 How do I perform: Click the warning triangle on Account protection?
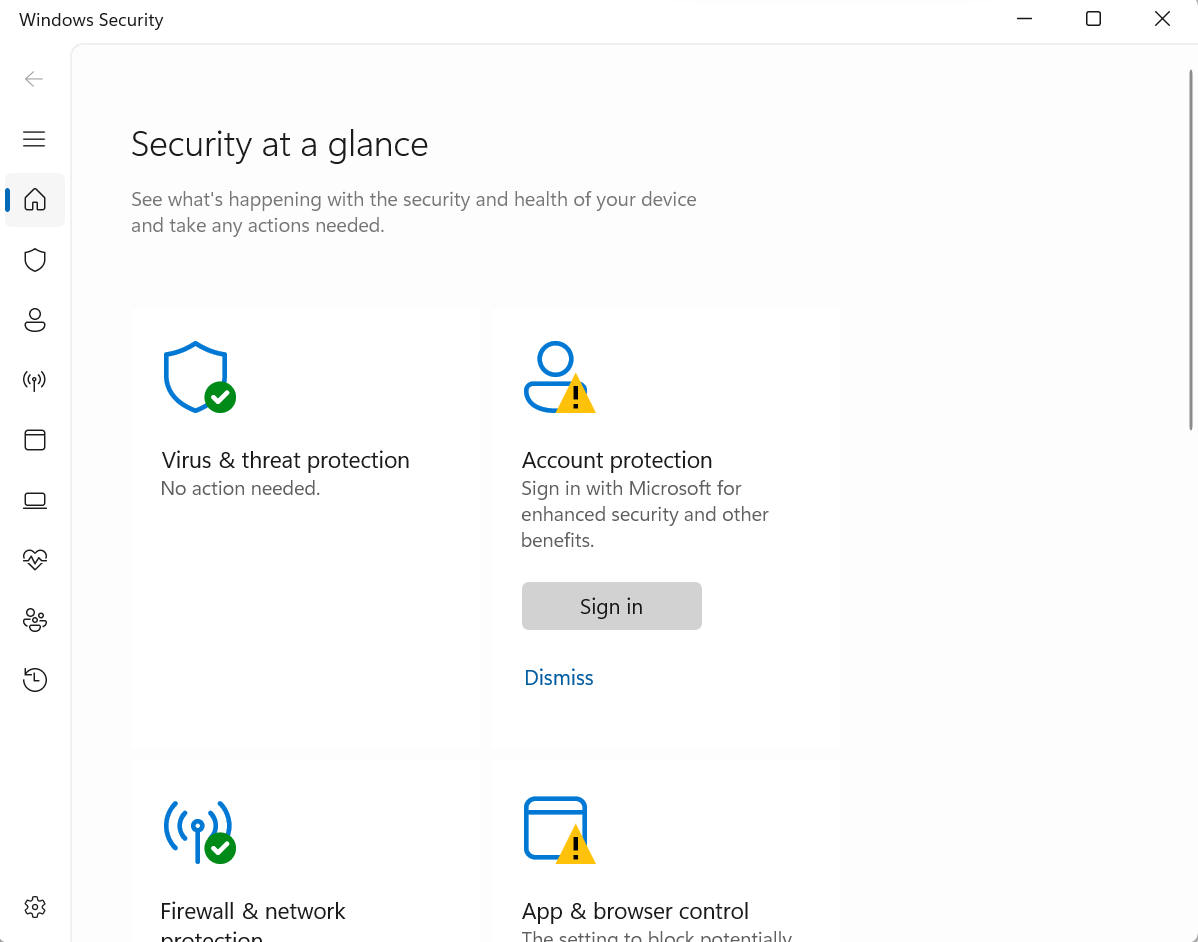pyautogui.click(x=578, y=397)
